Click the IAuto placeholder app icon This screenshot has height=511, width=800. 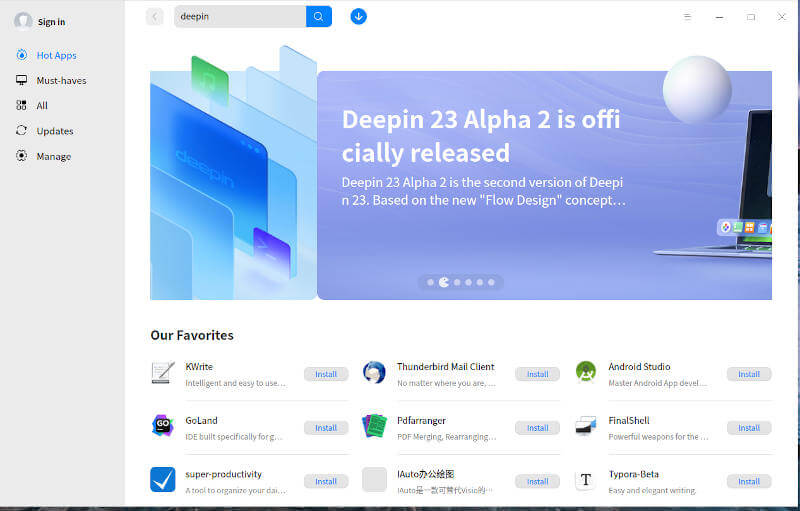[x=374, y=479]
